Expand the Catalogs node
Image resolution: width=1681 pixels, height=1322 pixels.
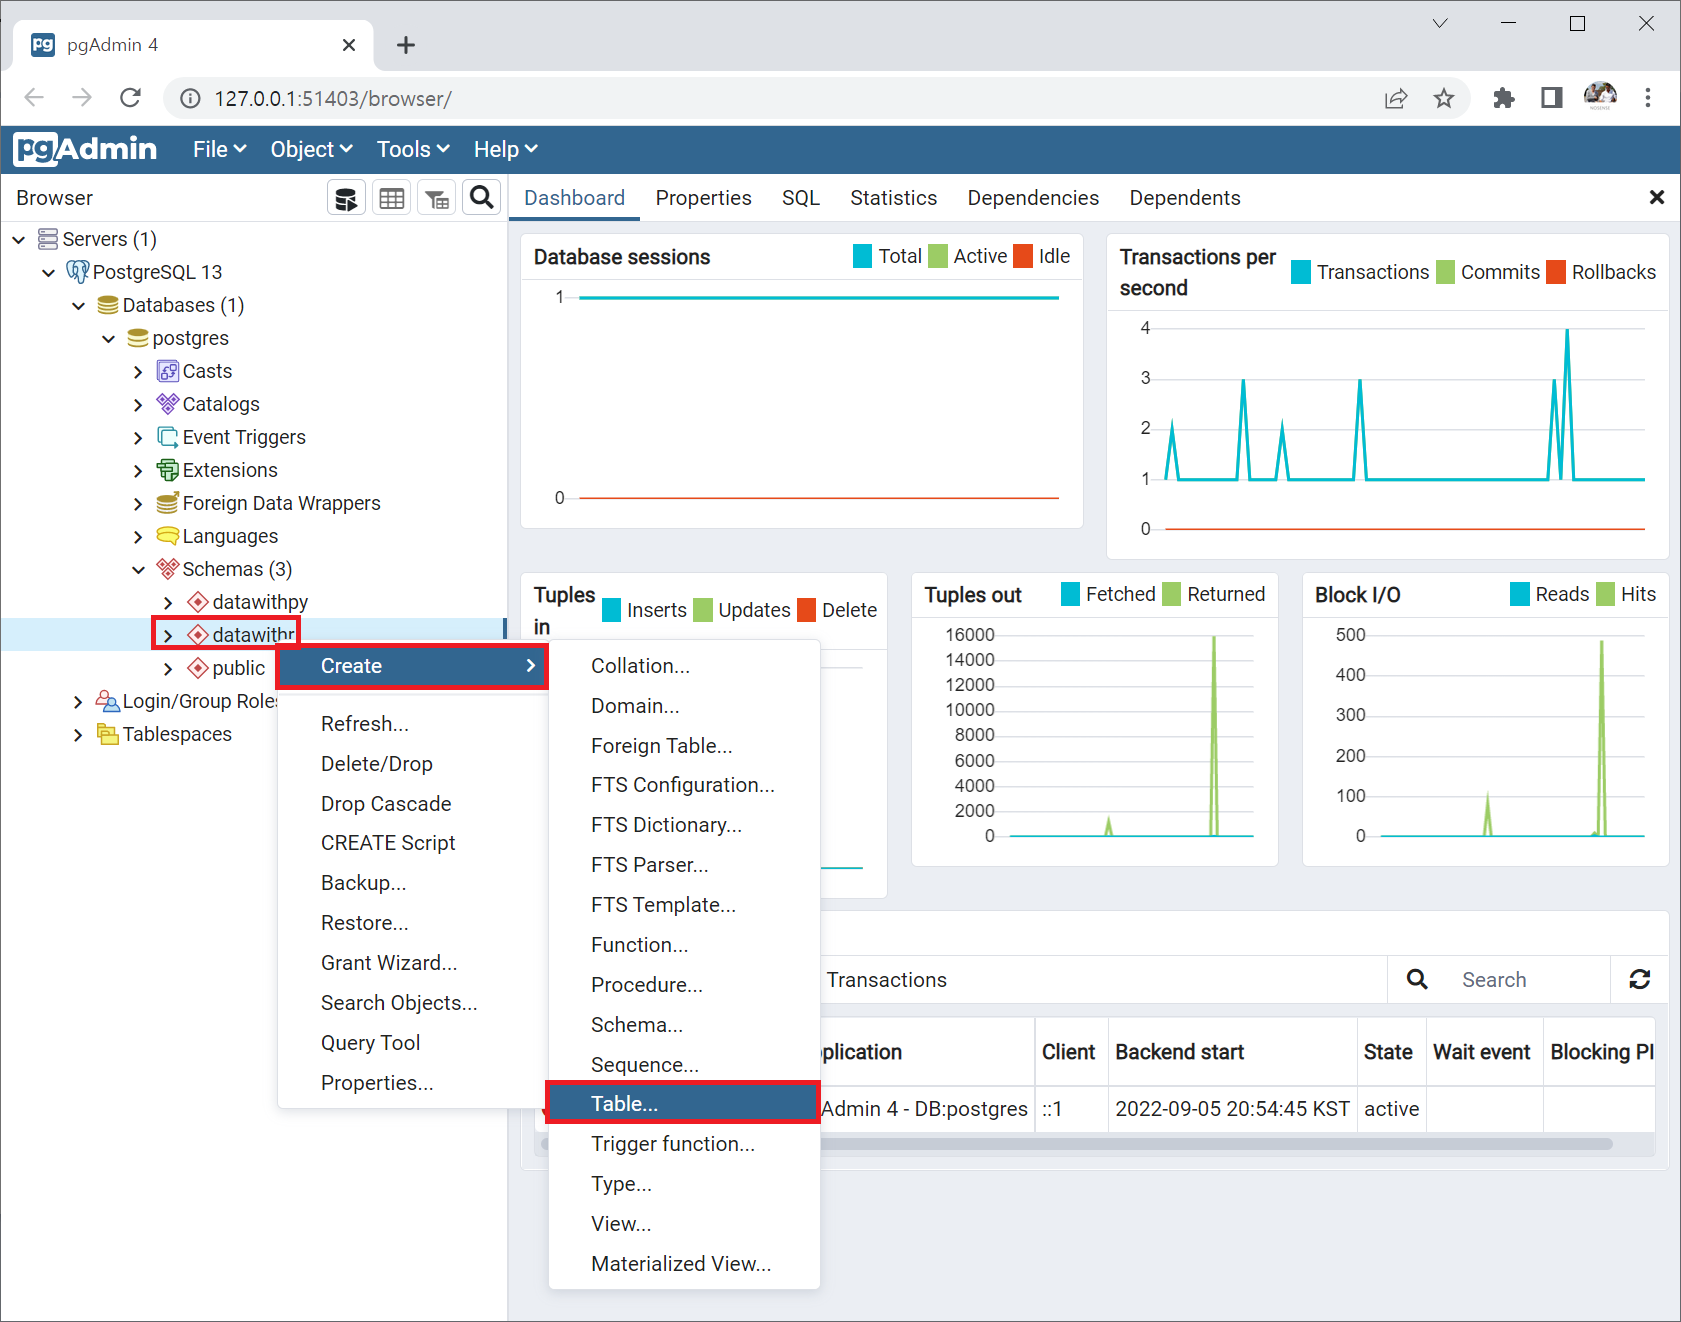139,404
